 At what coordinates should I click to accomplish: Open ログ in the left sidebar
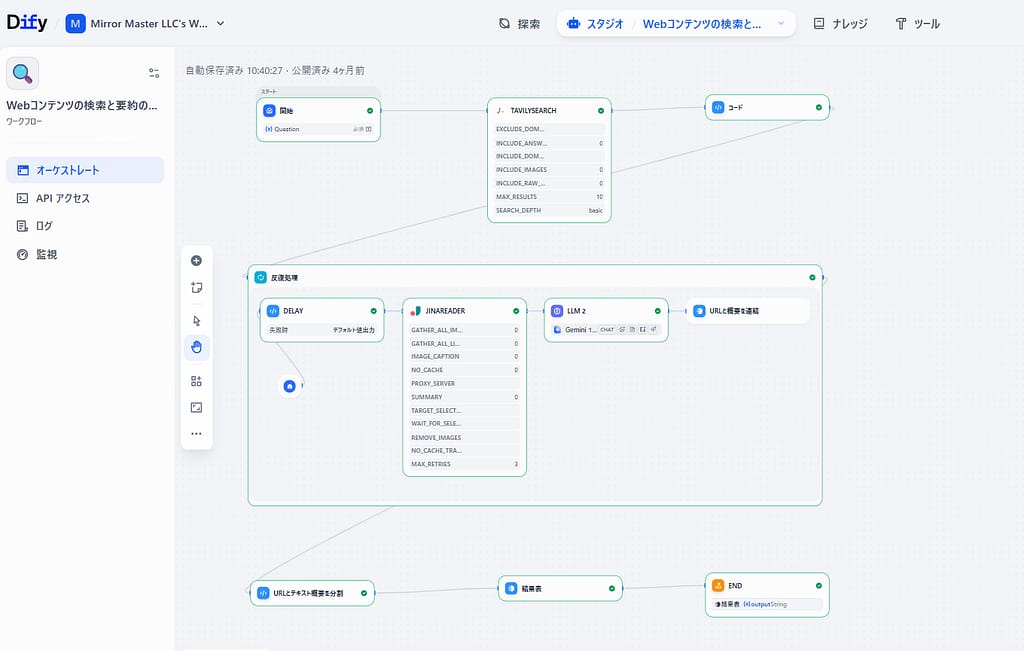point(44,226)
